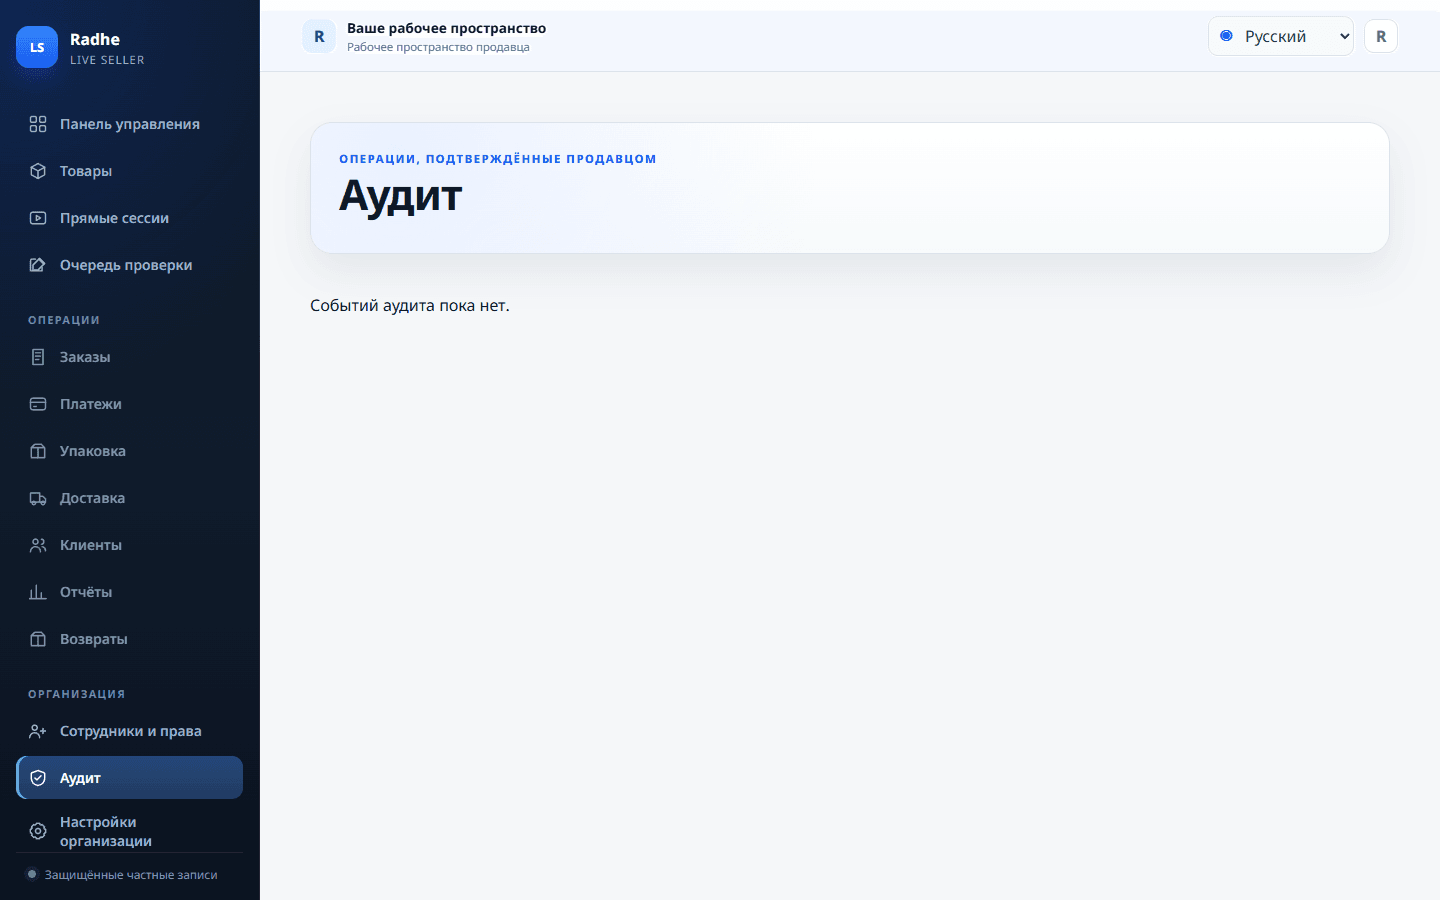
Task: Click the bar chart icon beside Отчёты
Action: 38,592
